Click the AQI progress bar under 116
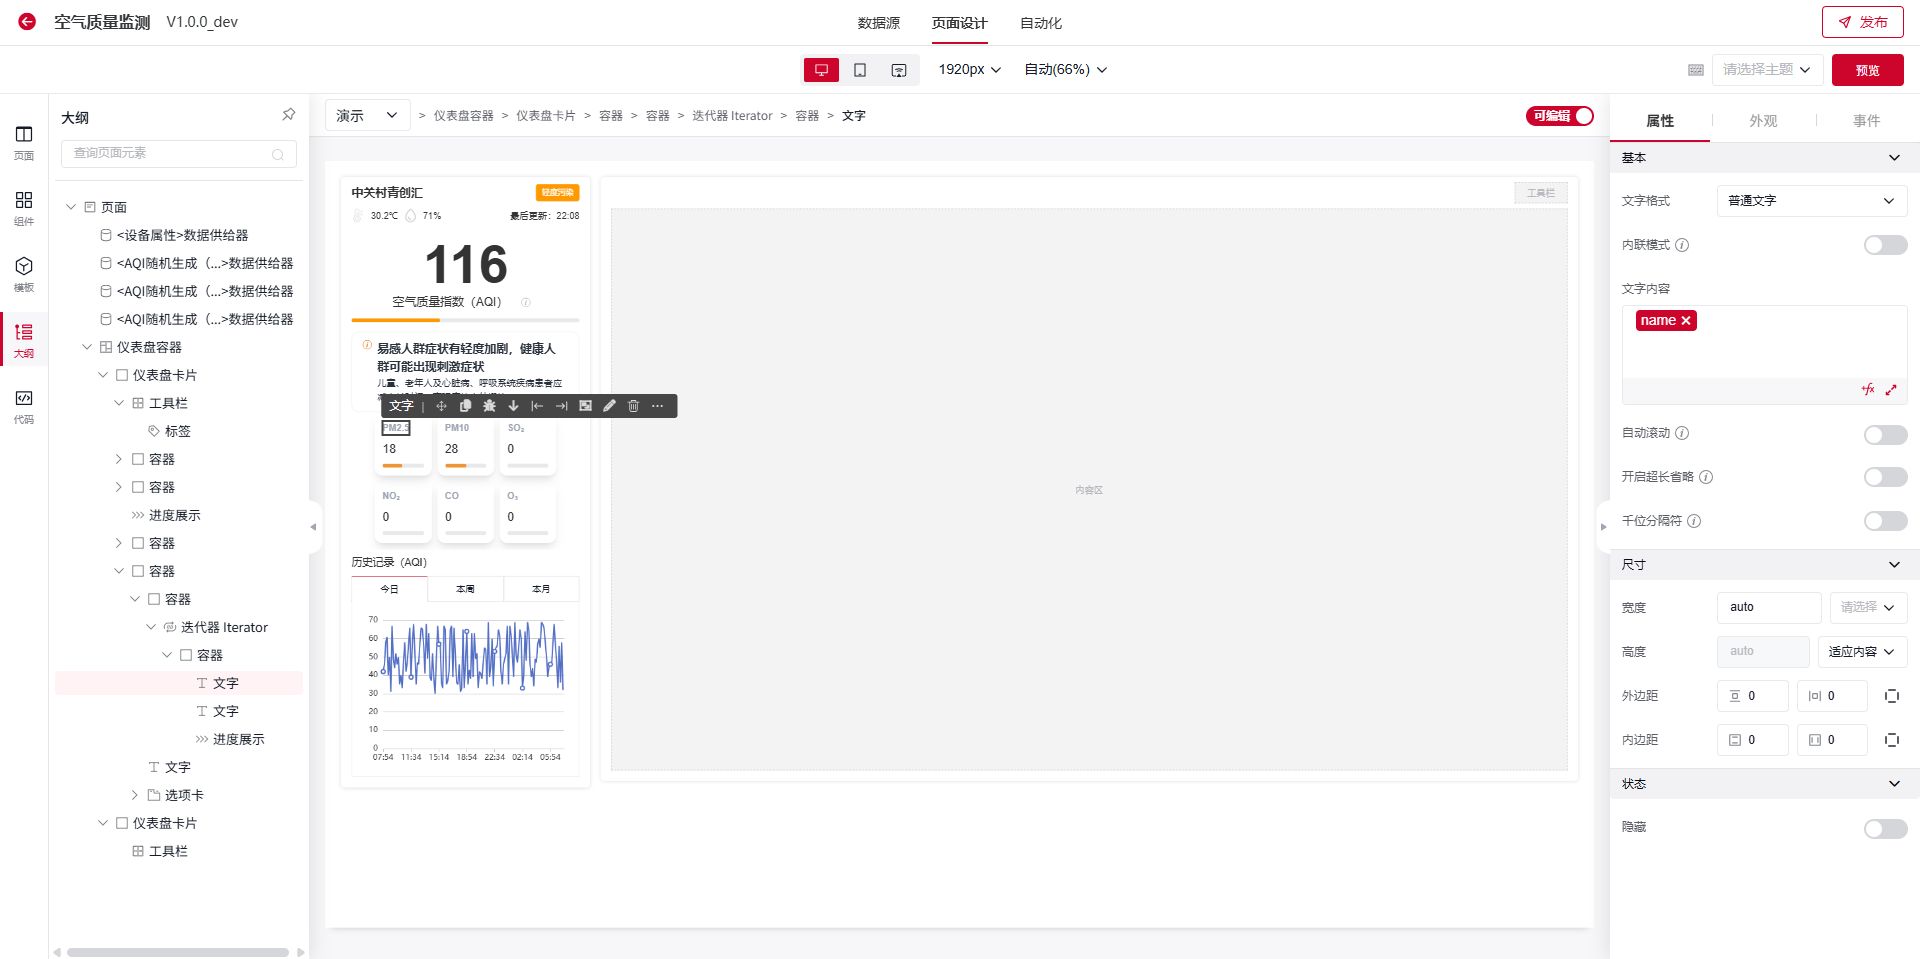1920x959 pixels. pyautogui.click(x=465, y=321)
